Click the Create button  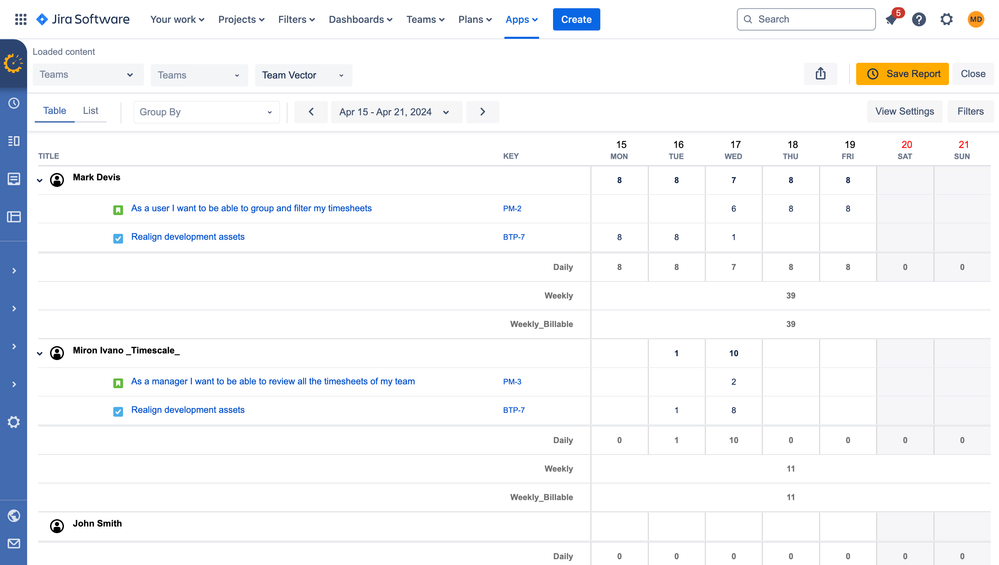pyautogui.click(x=576, y=19)
